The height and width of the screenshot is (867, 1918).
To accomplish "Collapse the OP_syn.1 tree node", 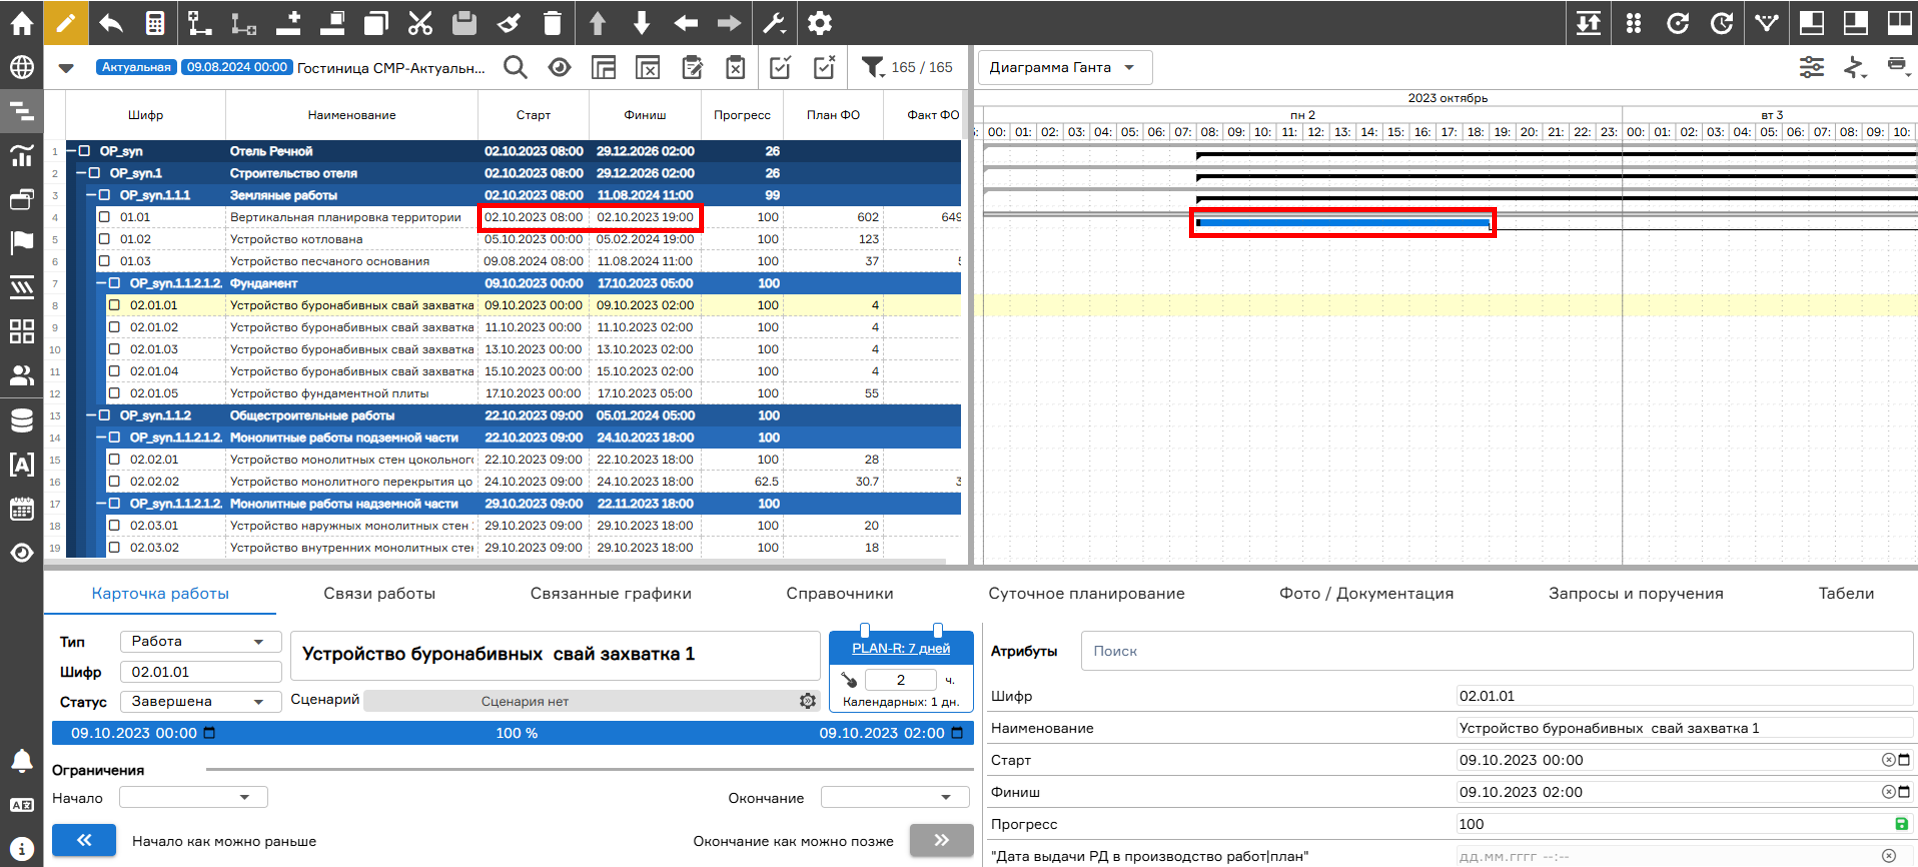I will click(x=81, y=173).
